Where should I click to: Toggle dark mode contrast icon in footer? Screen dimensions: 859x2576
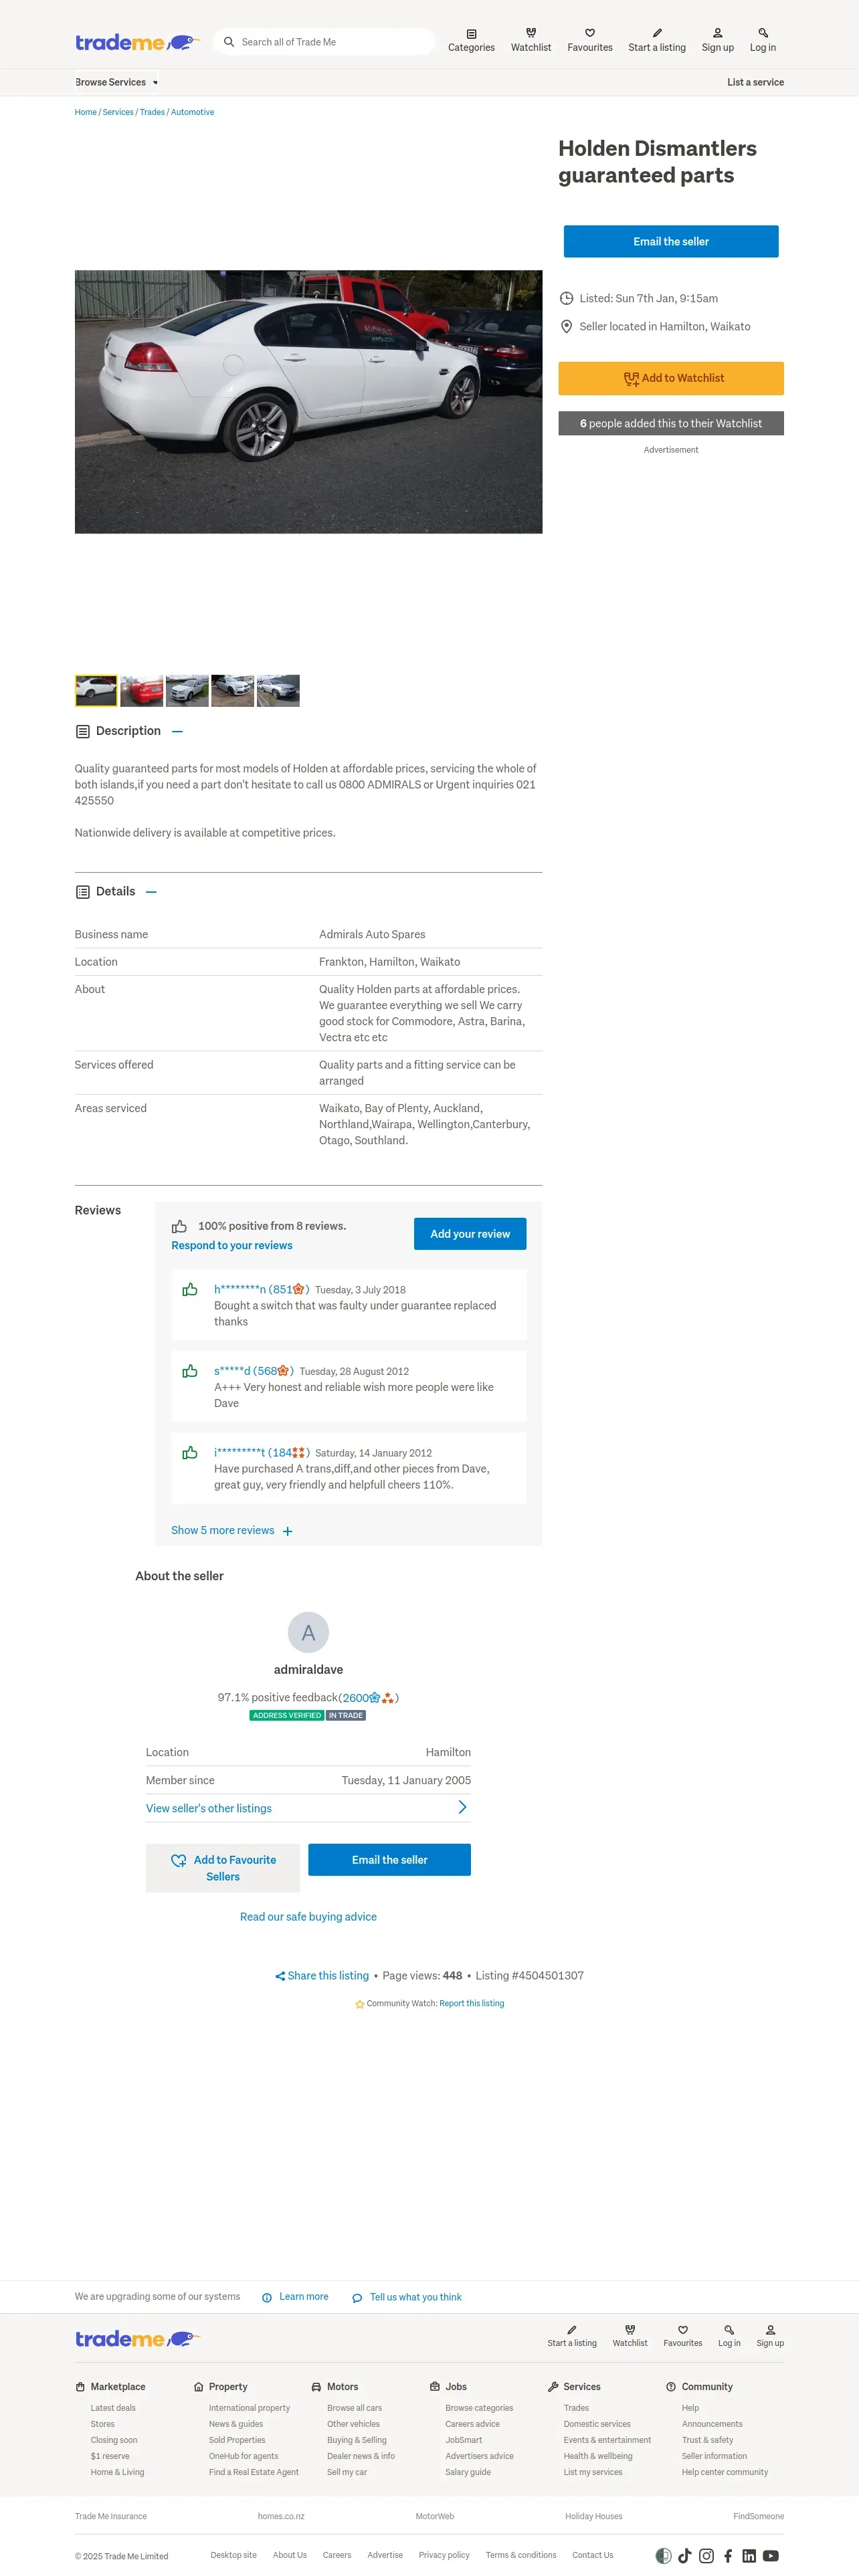tap(663, 2555)
